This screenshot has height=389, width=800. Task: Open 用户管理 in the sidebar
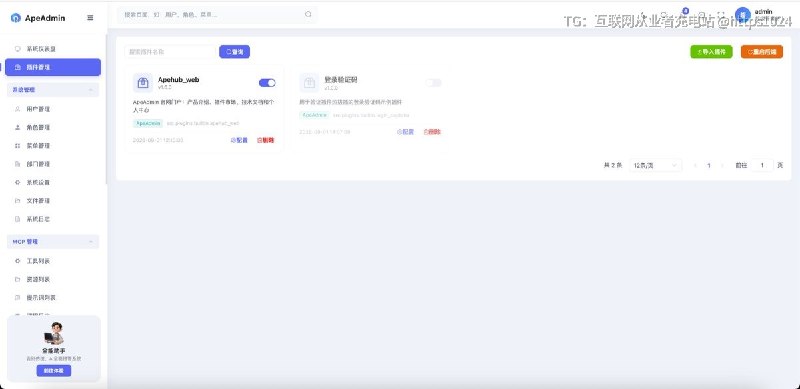coord(53,109)
